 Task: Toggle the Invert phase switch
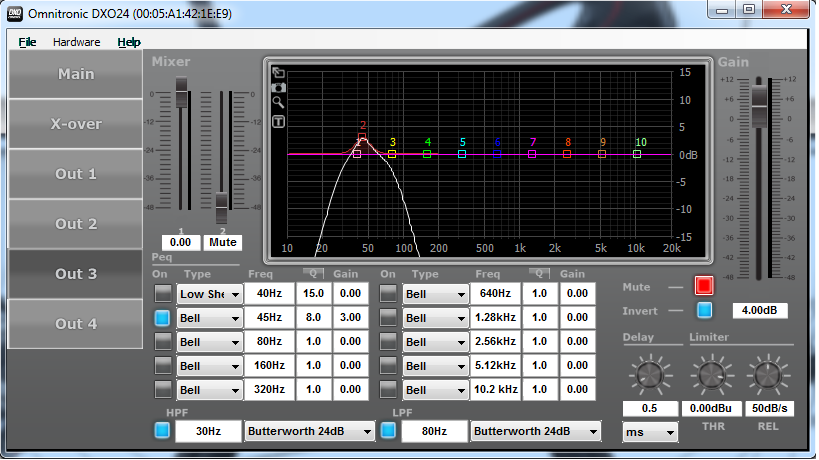coord(704,310)
